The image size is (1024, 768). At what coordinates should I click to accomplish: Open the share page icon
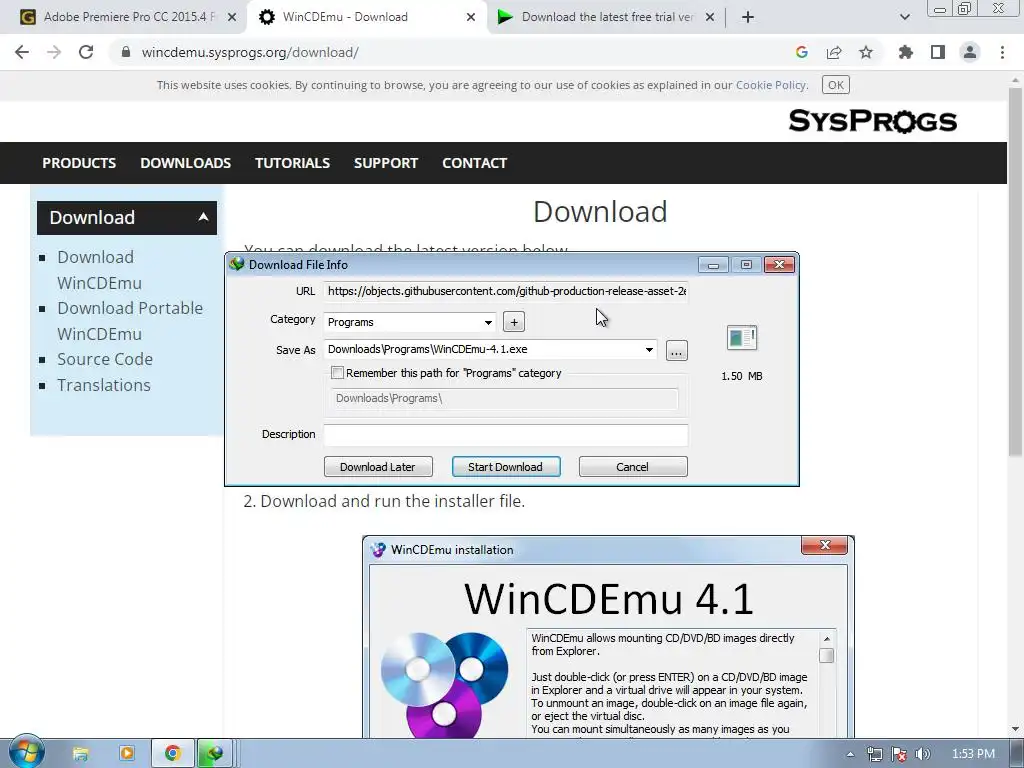(x=834, y=52)
